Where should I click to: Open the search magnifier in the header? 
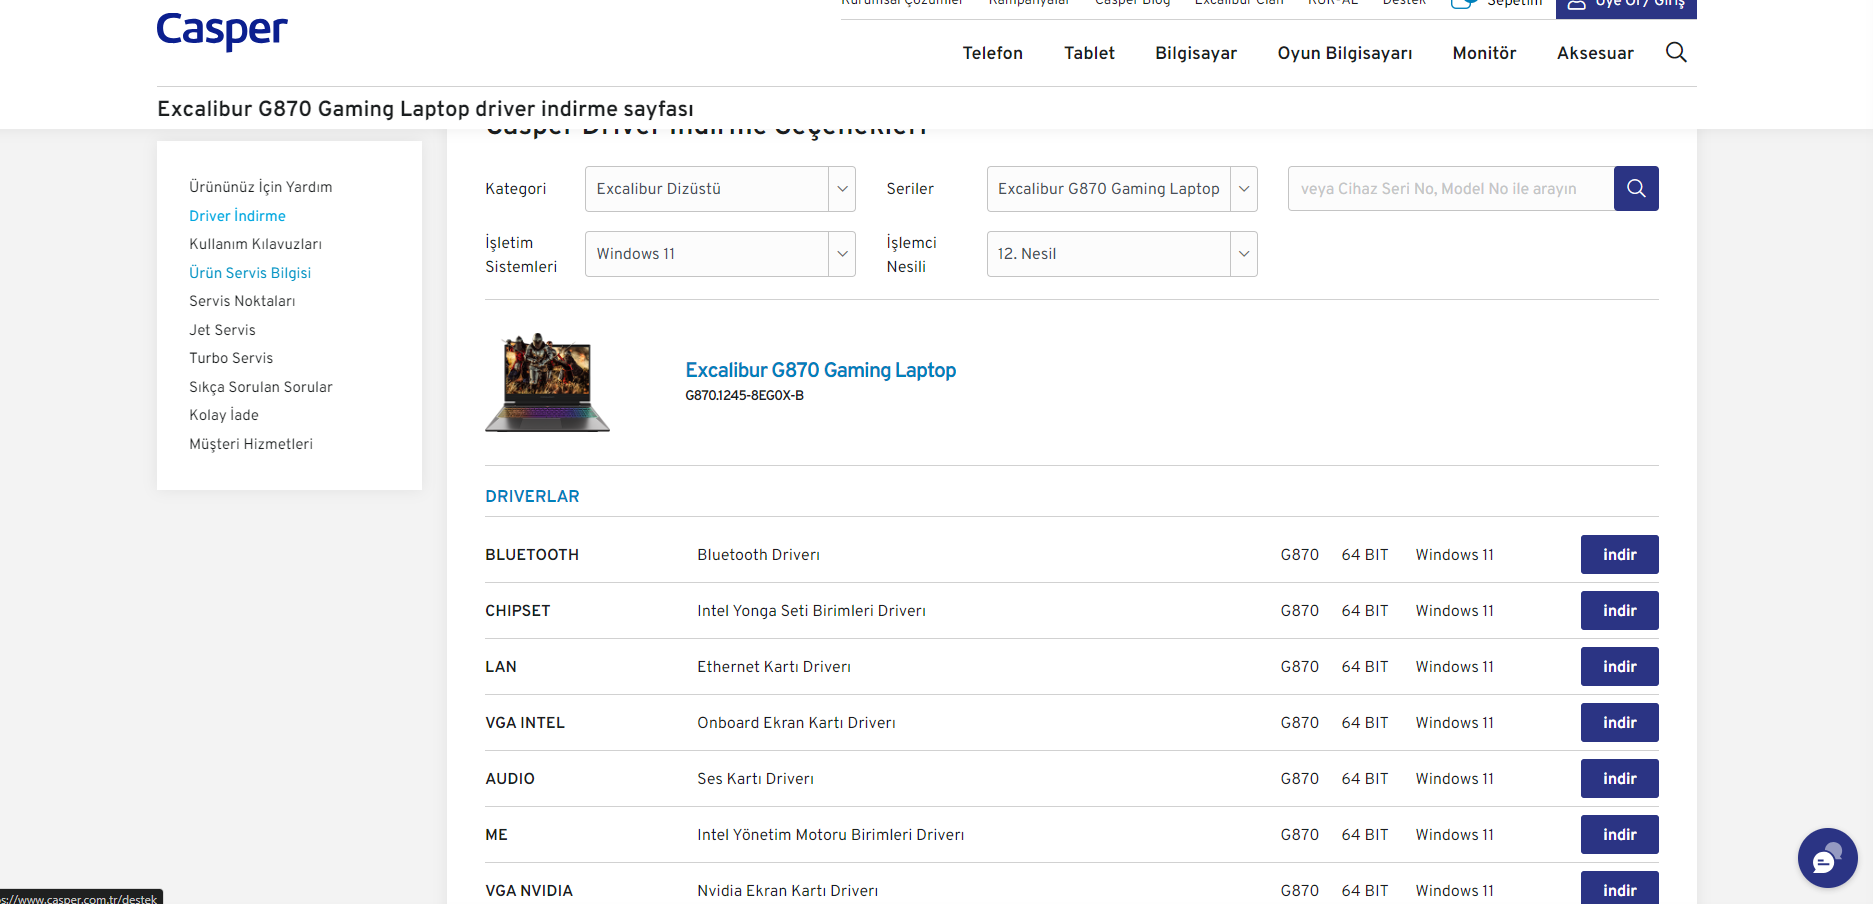[1676, 52]
